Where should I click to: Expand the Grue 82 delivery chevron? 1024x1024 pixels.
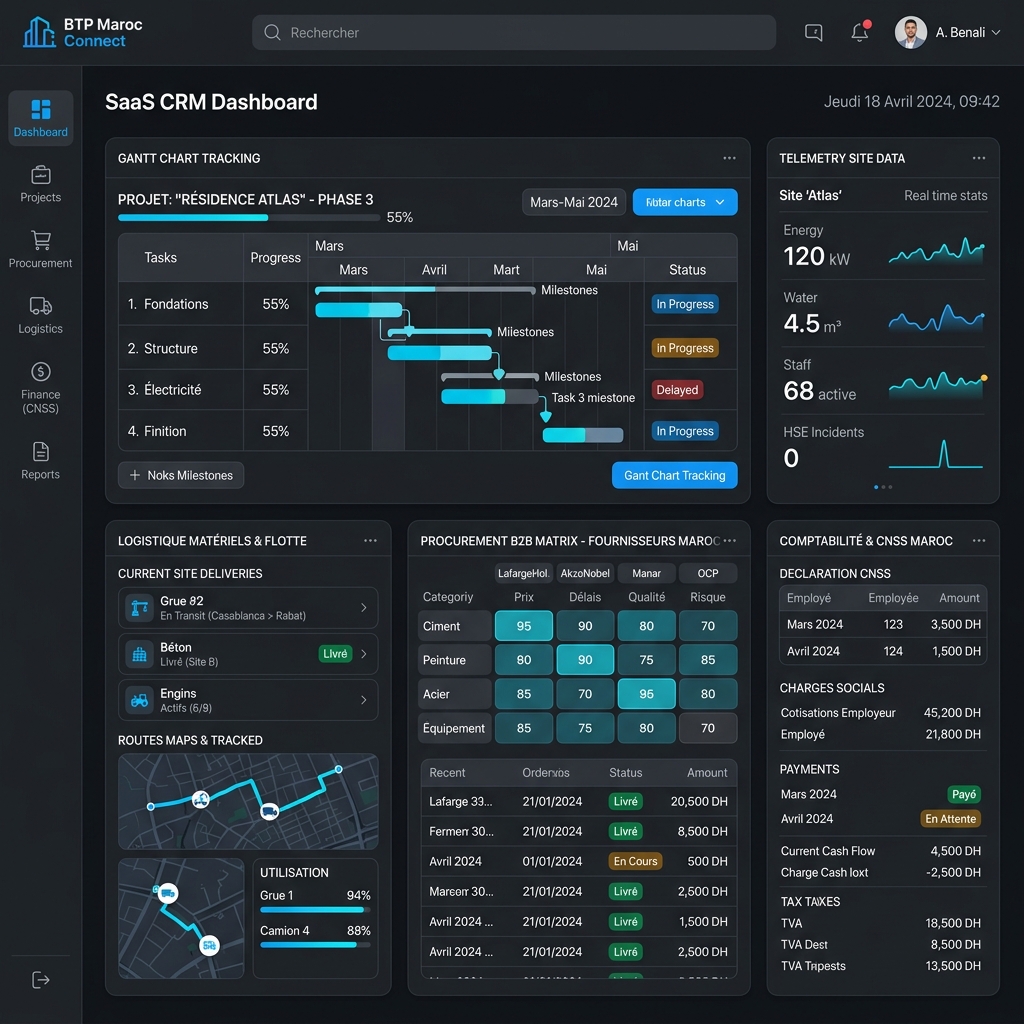click(364, 608)
